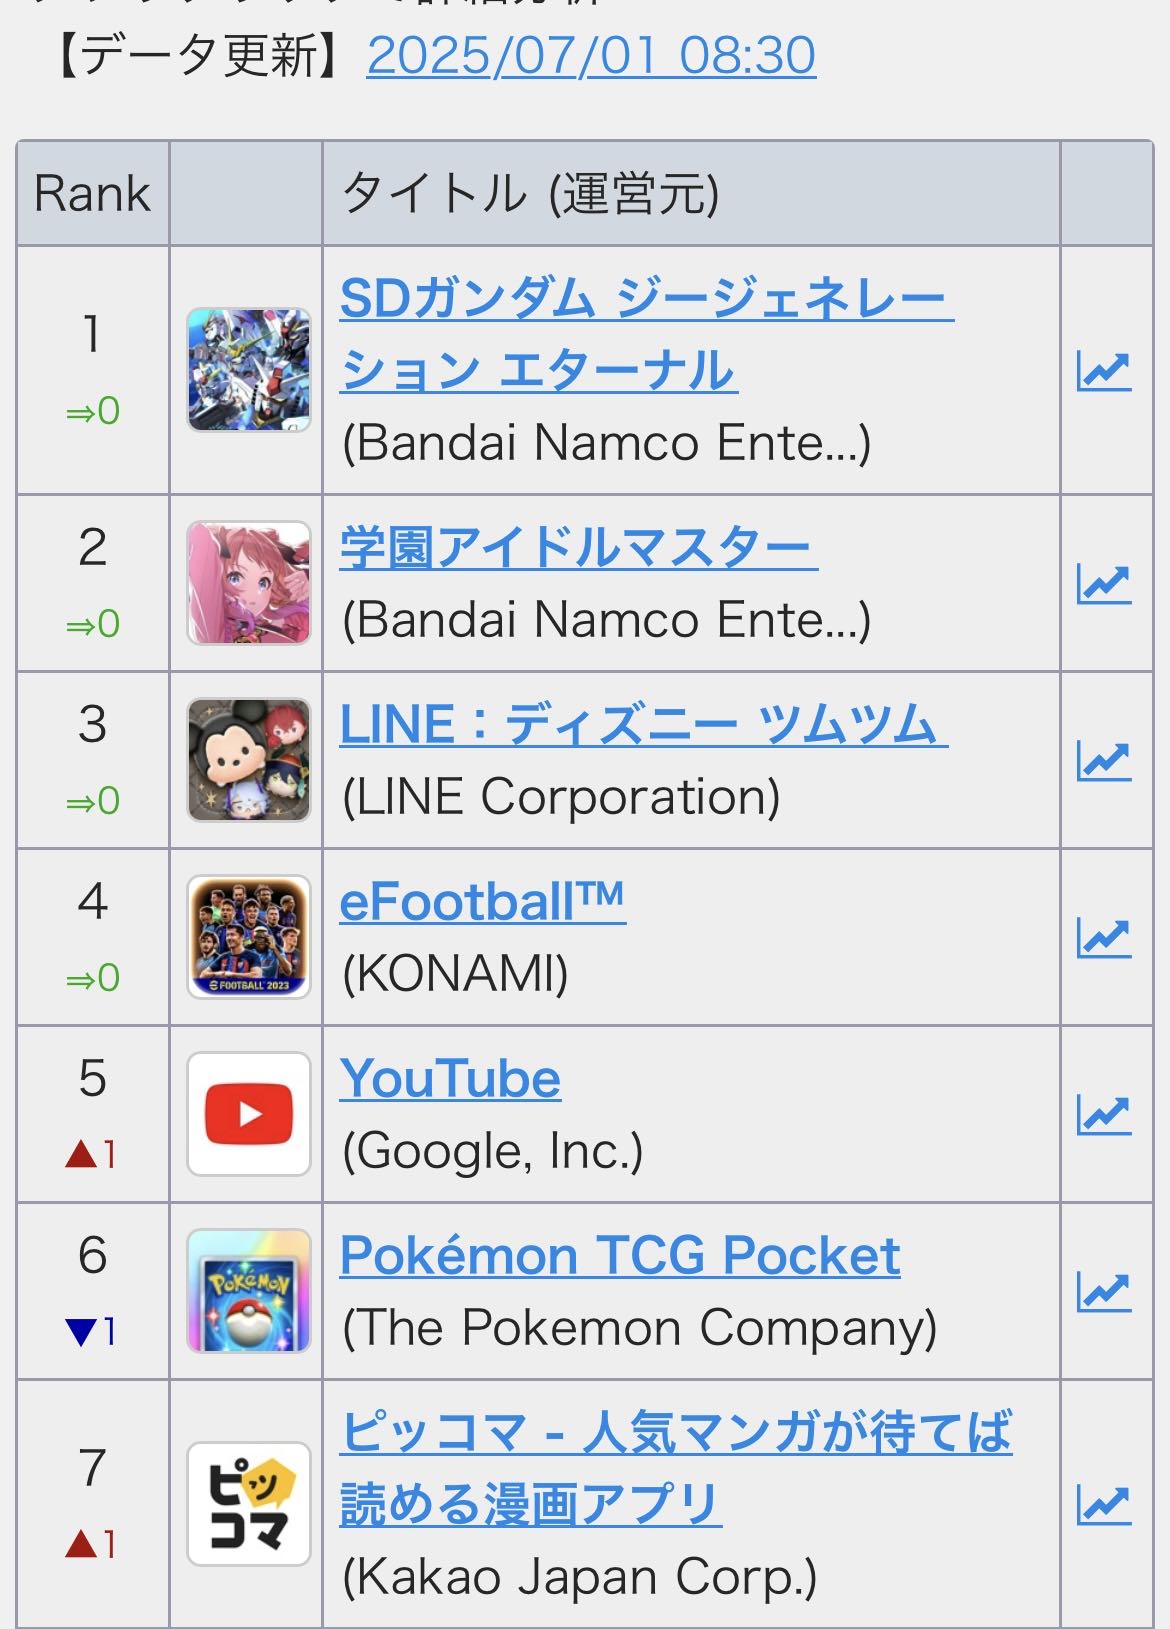Viewport: 1170px width, 1629px height.
Task: Tap the eFootball app thumbnail
Action: 249,937
